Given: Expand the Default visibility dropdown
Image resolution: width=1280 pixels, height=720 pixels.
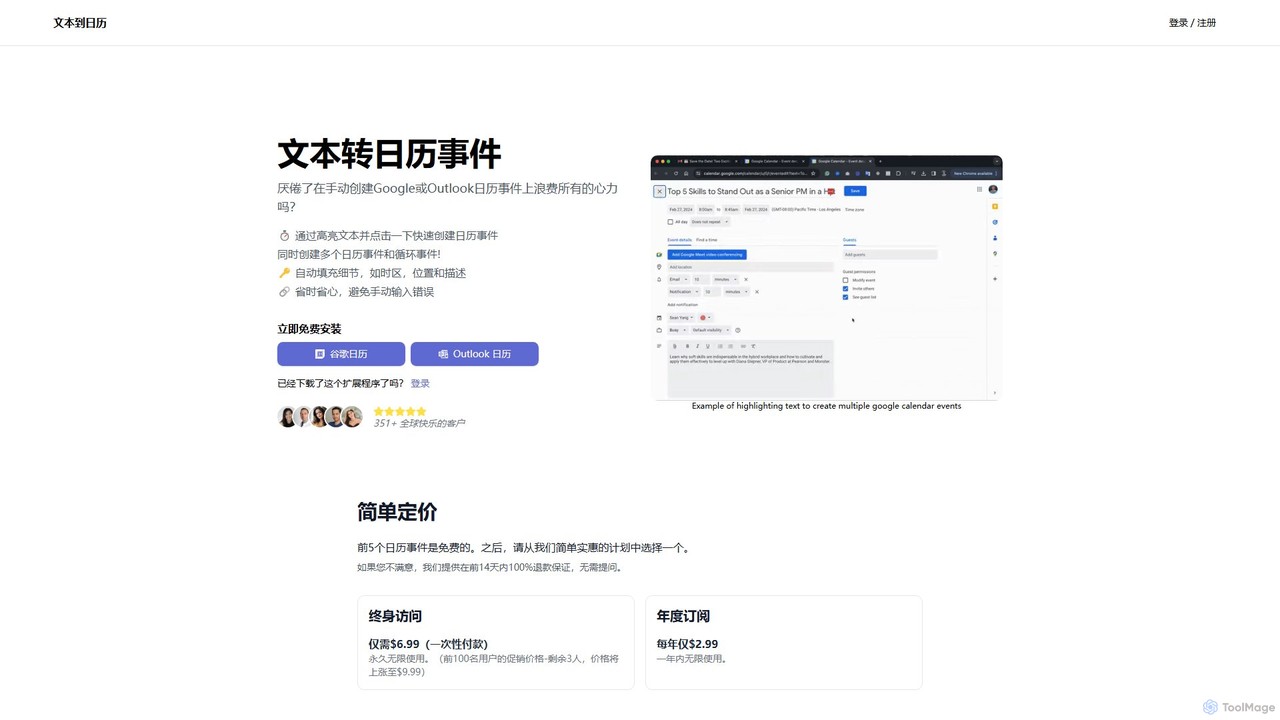Looking at the screenshot, I should [x=711, y=330].
